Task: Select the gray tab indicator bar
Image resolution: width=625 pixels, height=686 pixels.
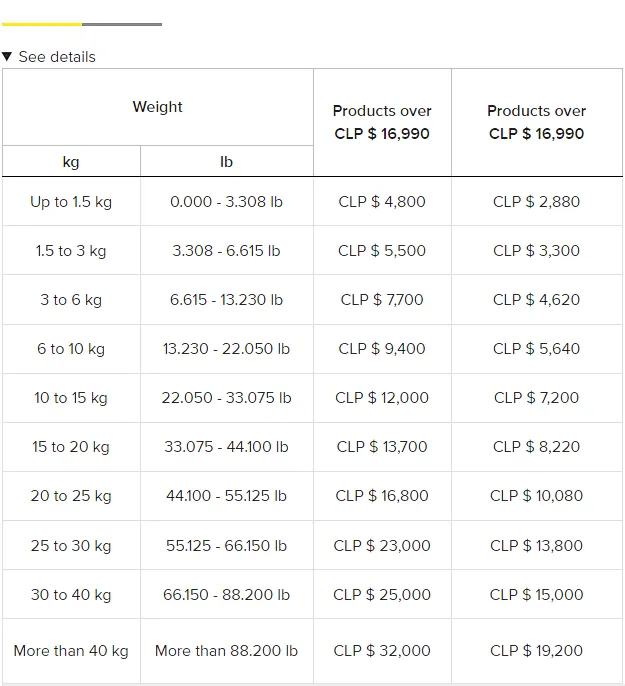Action: click(x=122, y=24)
